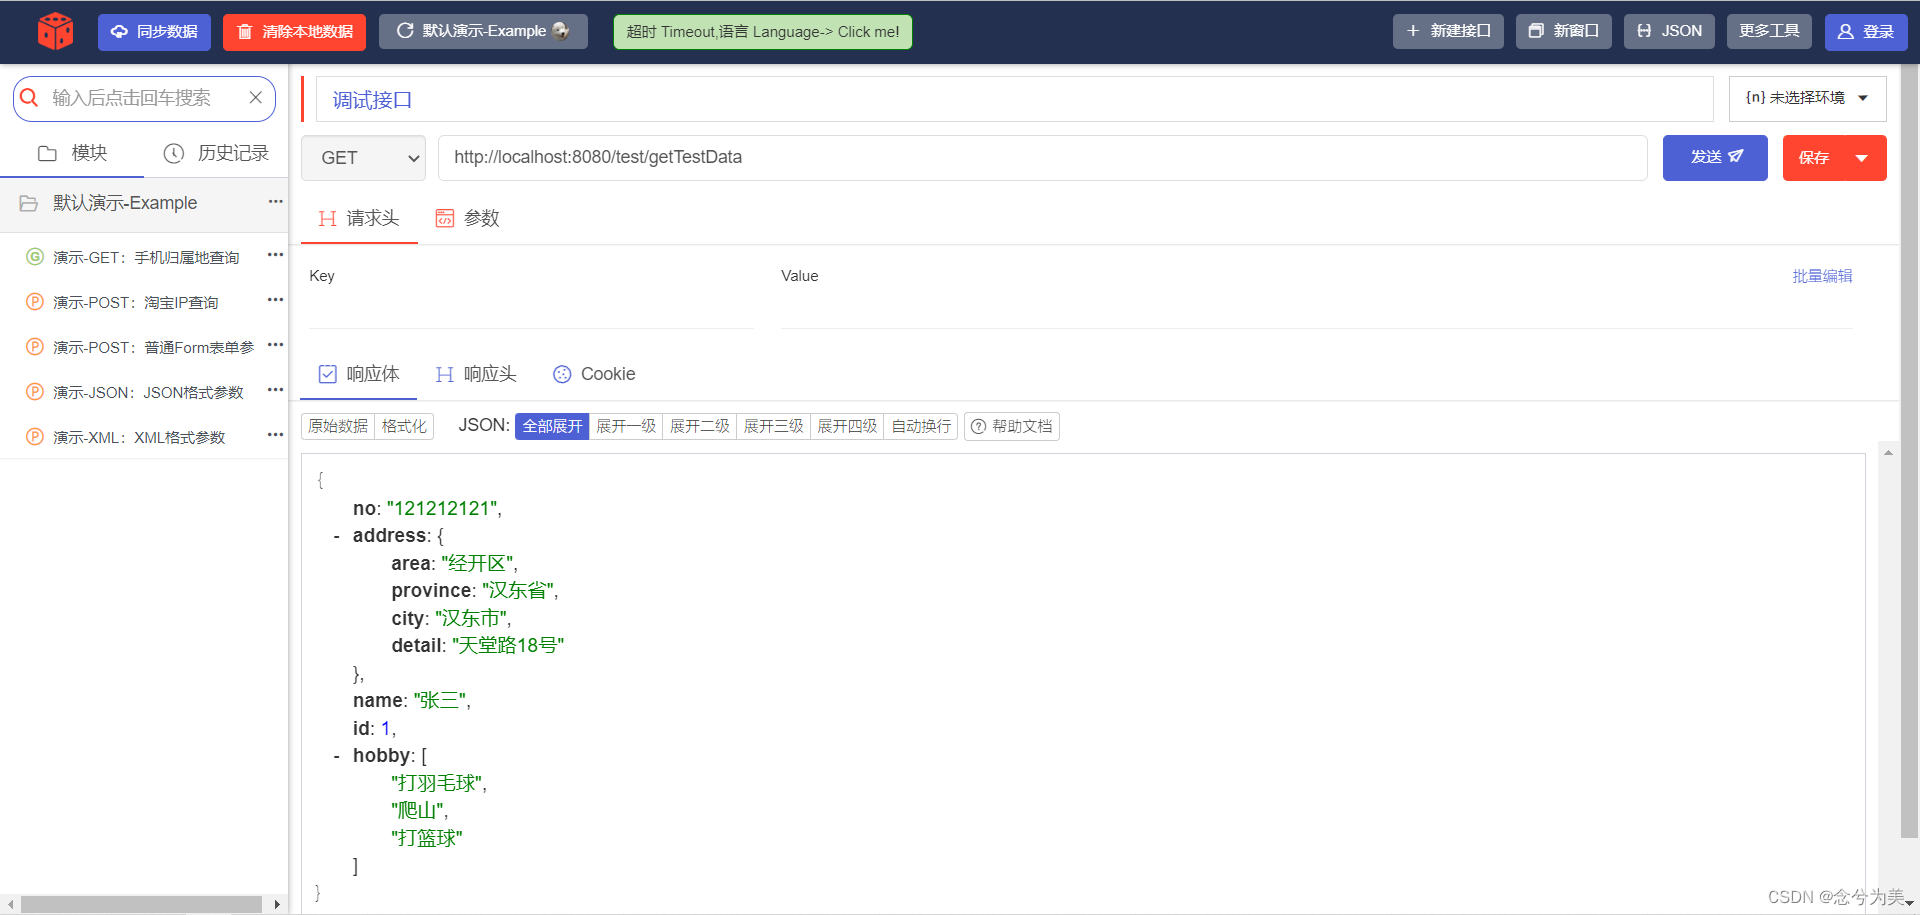Open the 未选择环境 environment dropdown

[1807, 98]
